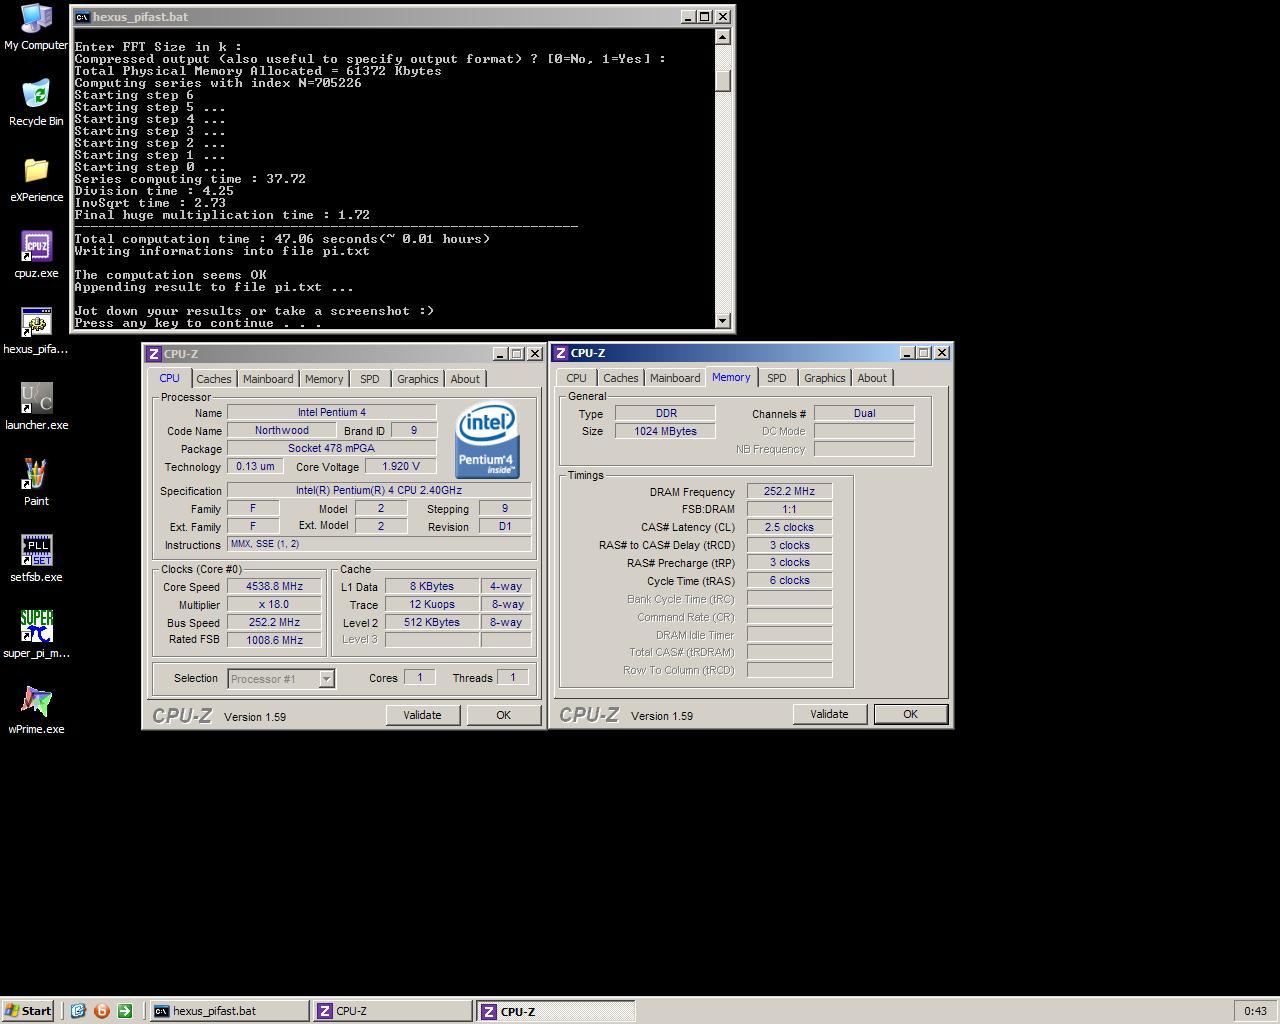Click Validate in CPU window
Viewport: 1280px width, 1024px height.
coord(422,715)
